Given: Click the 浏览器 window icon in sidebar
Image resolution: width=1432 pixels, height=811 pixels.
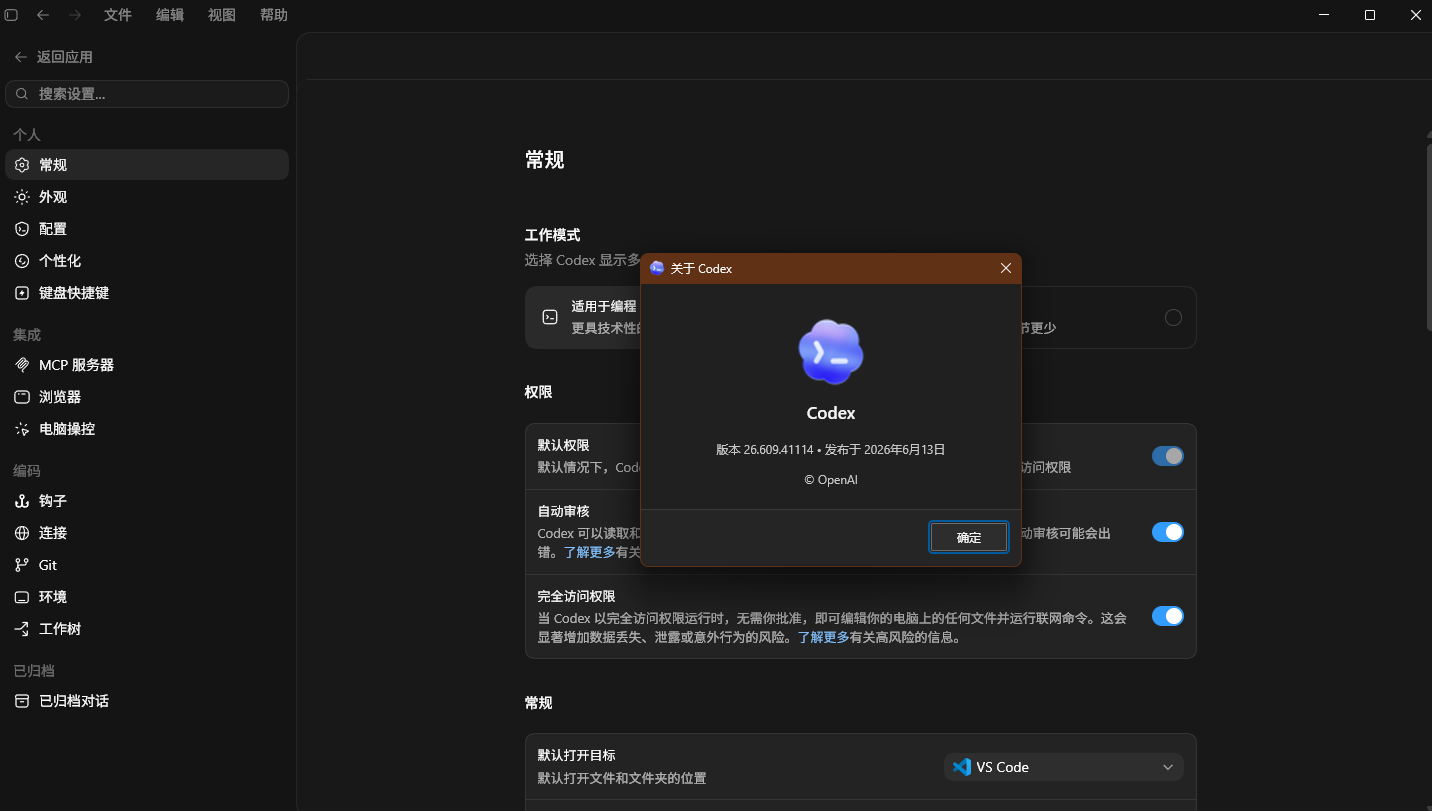Looking at the screenshot, I should [x=22, y=397].
